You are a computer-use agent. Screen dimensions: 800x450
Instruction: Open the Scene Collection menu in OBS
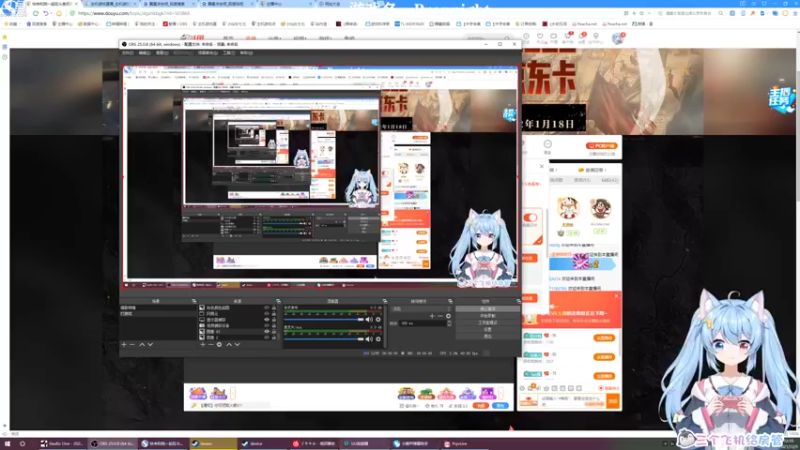208,53
